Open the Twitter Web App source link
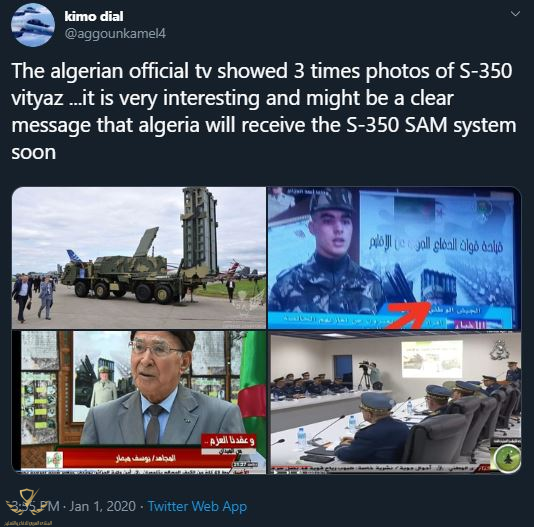Viewport: 534px width, 527px height. [198, 506]
